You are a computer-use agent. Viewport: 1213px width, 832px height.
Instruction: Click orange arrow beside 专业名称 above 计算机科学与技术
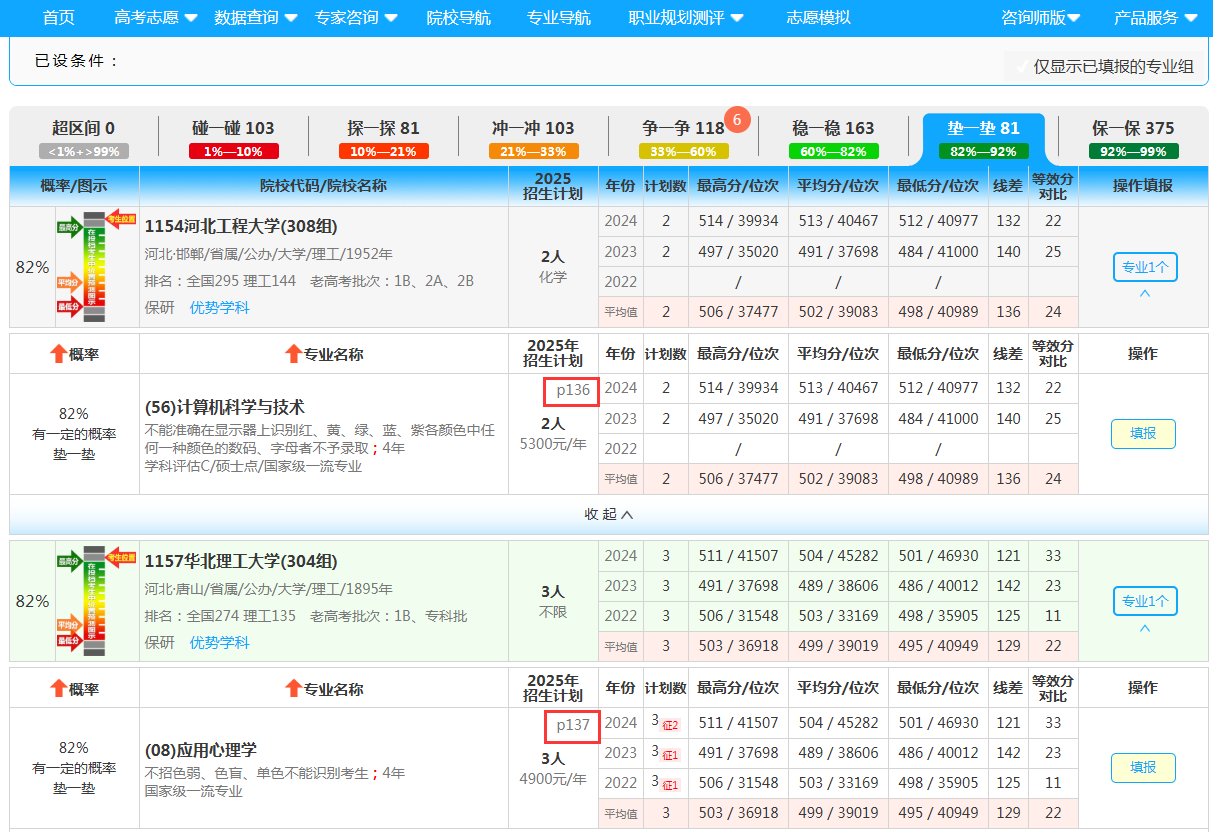point(293,353)
